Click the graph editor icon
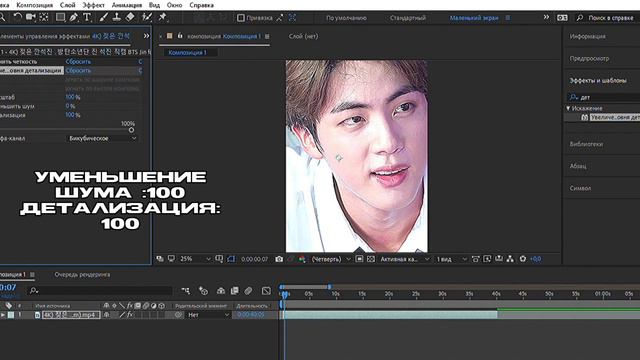 click(266, 291)
